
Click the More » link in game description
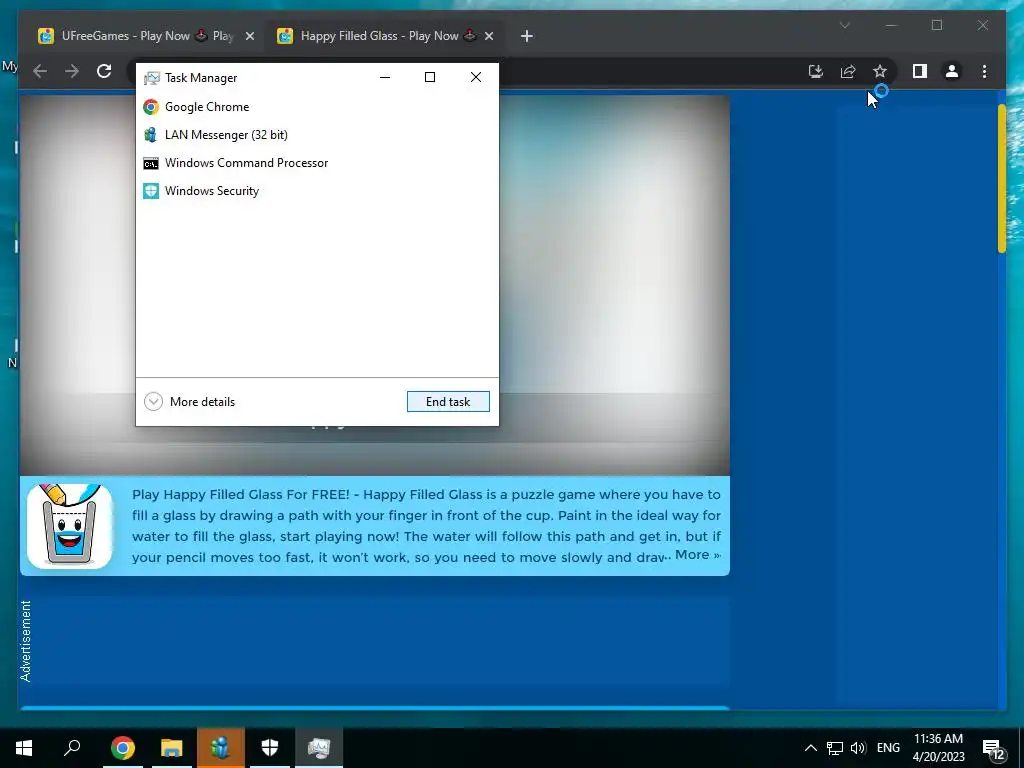697,555
